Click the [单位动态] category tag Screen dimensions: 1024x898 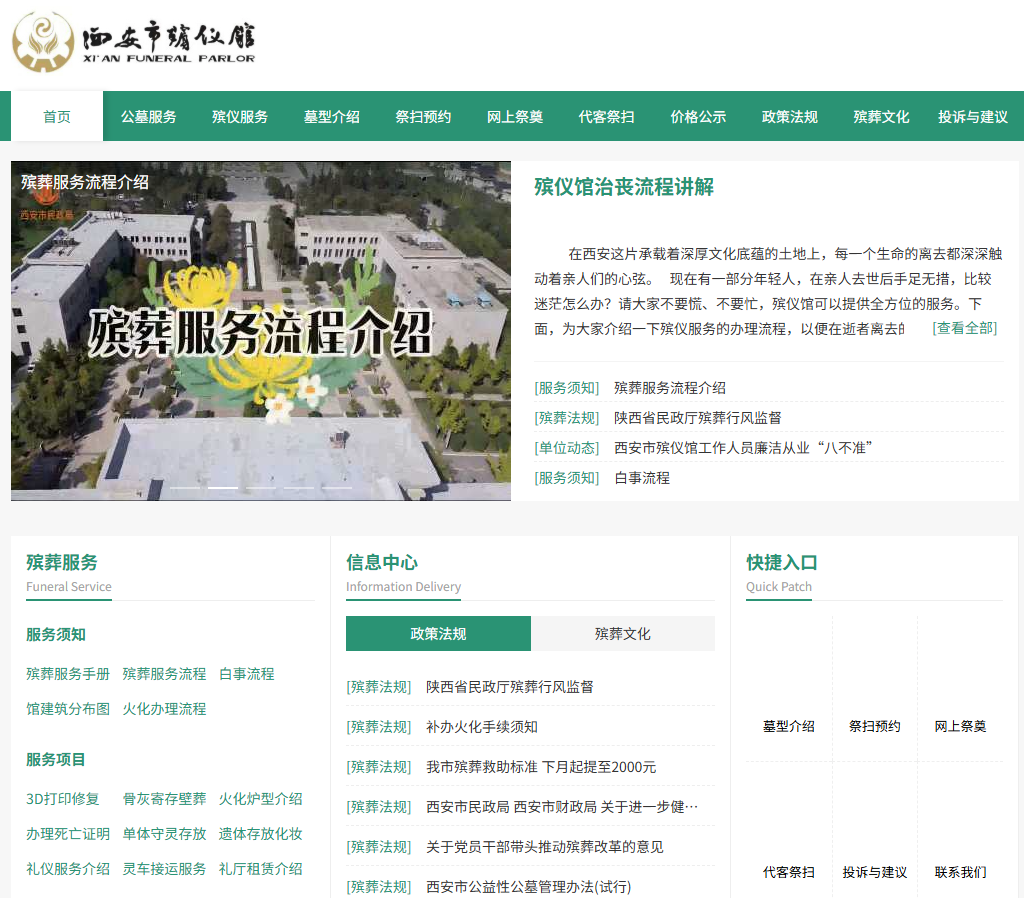[567, 448]
